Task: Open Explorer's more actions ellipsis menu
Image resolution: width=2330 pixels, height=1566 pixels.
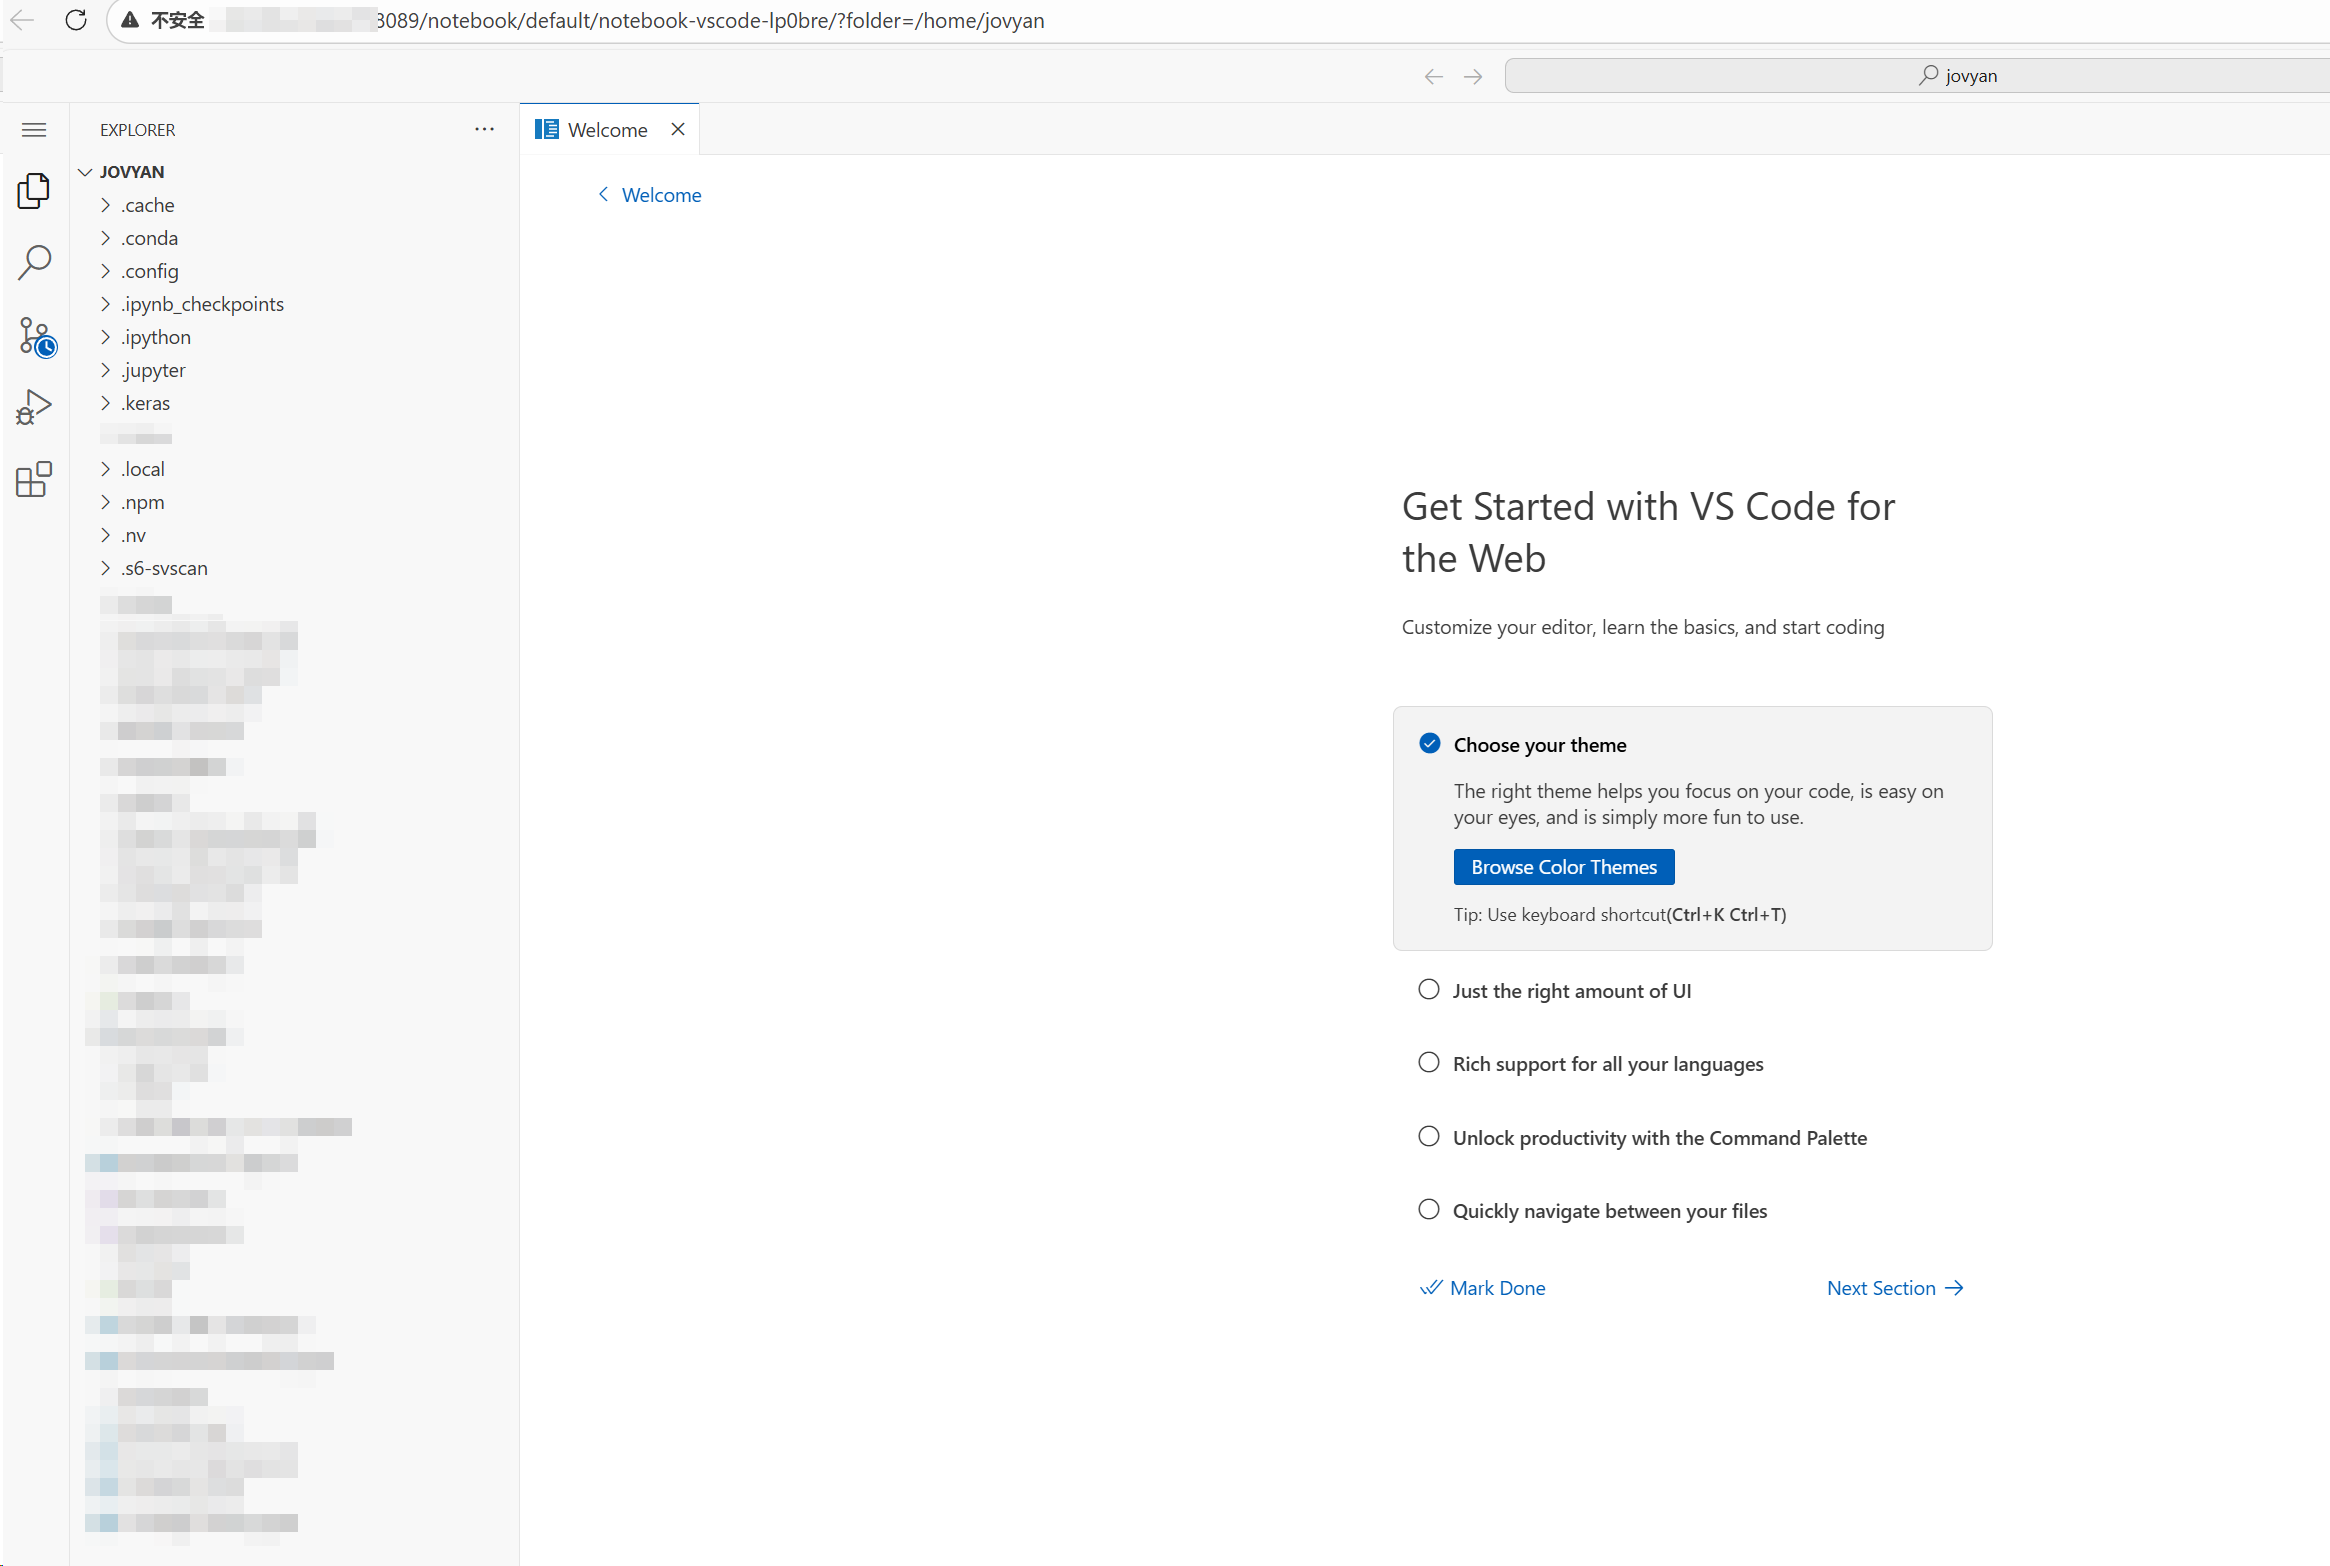Action: [485, 130]
